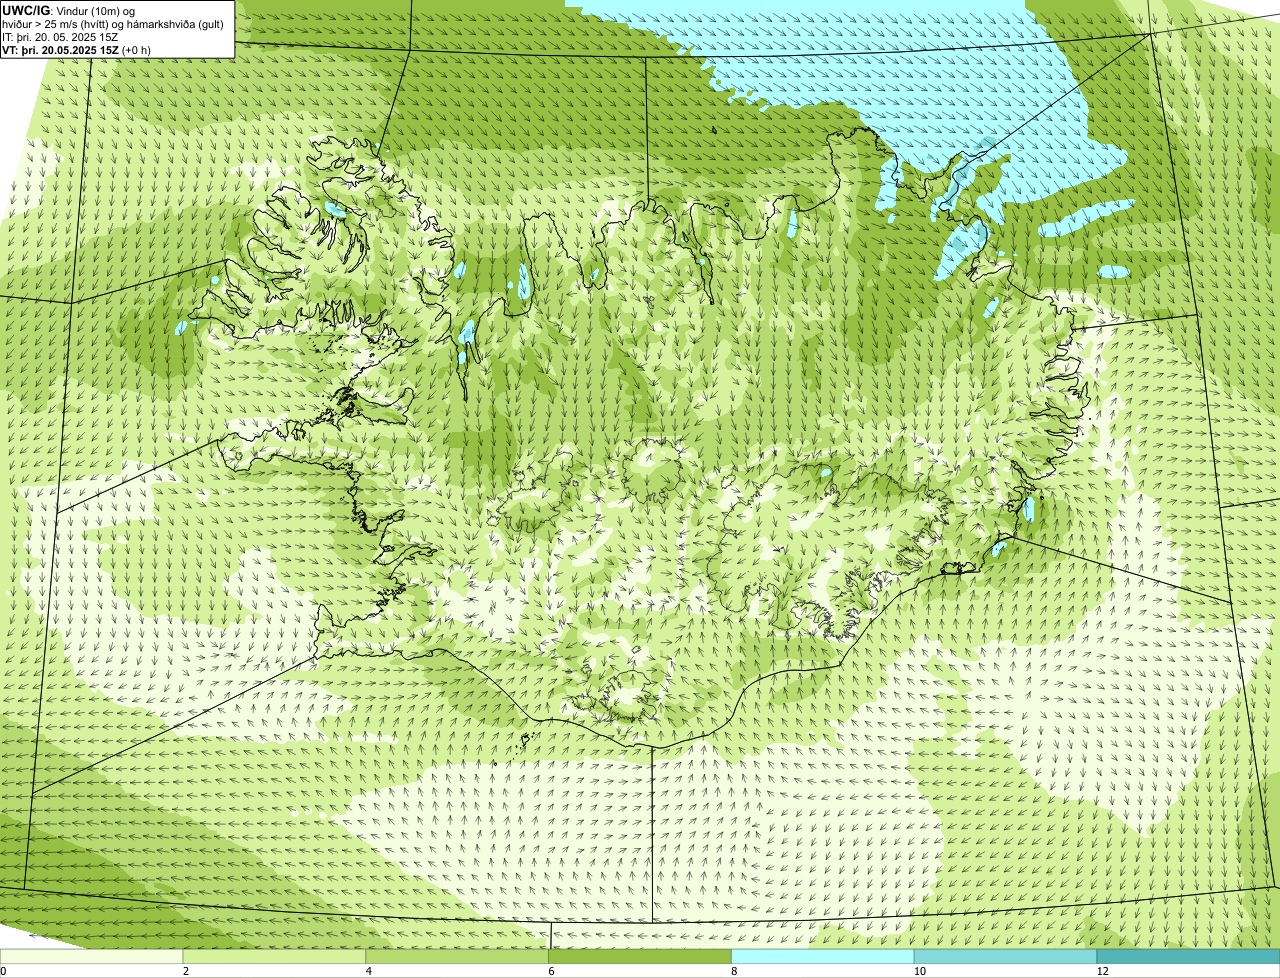The image size is (1280, 978).
Task: Click the 10–12 m/s turquoise legend swatch
Action: [1006, 956]
